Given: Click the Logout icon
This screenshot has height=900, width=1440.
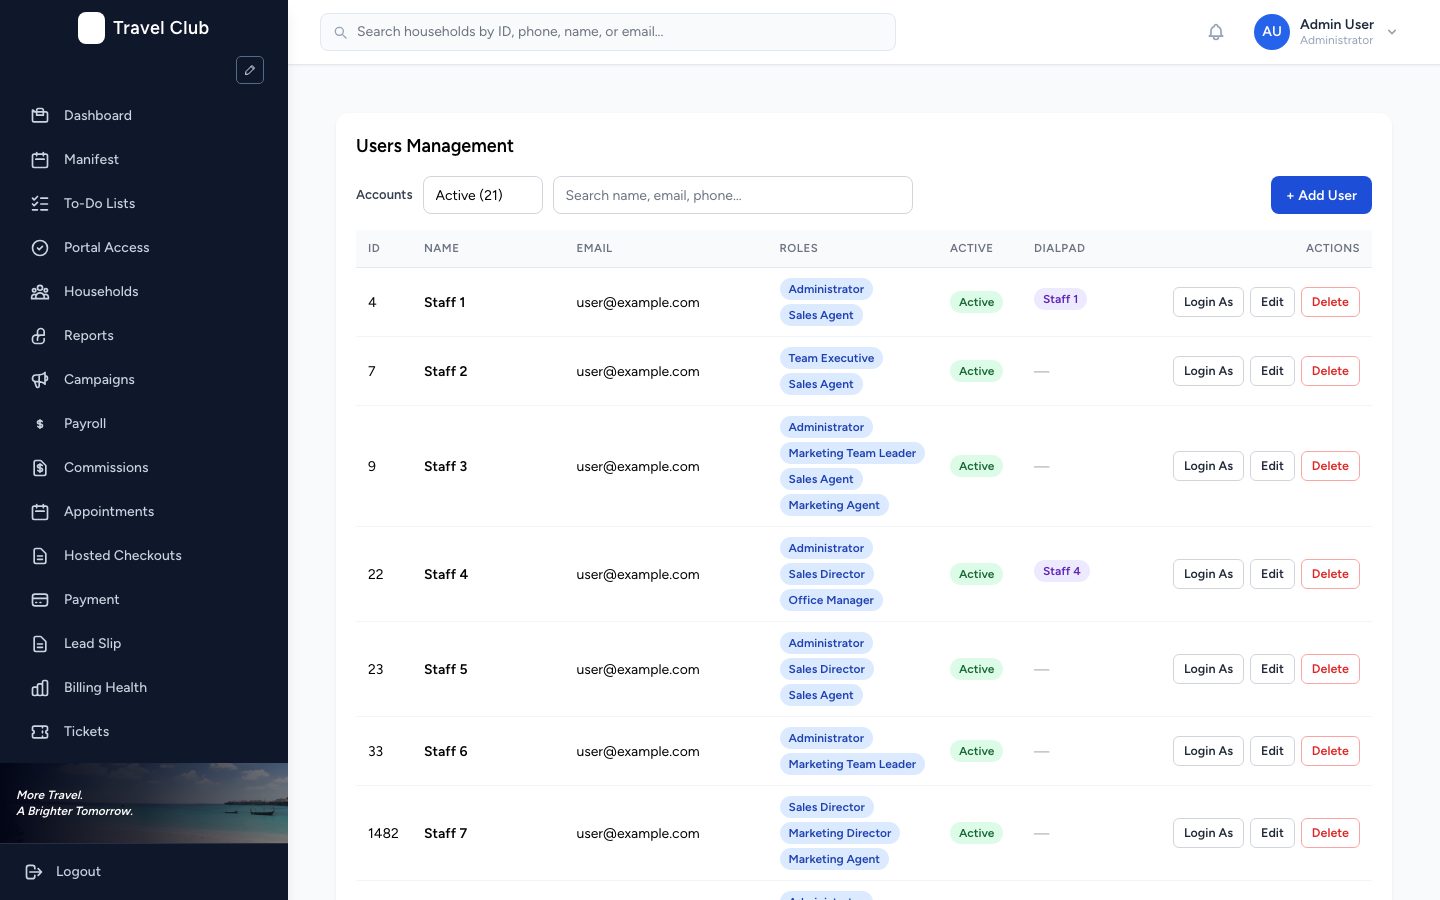Looking at the screenshot, I should coord(34,871).
